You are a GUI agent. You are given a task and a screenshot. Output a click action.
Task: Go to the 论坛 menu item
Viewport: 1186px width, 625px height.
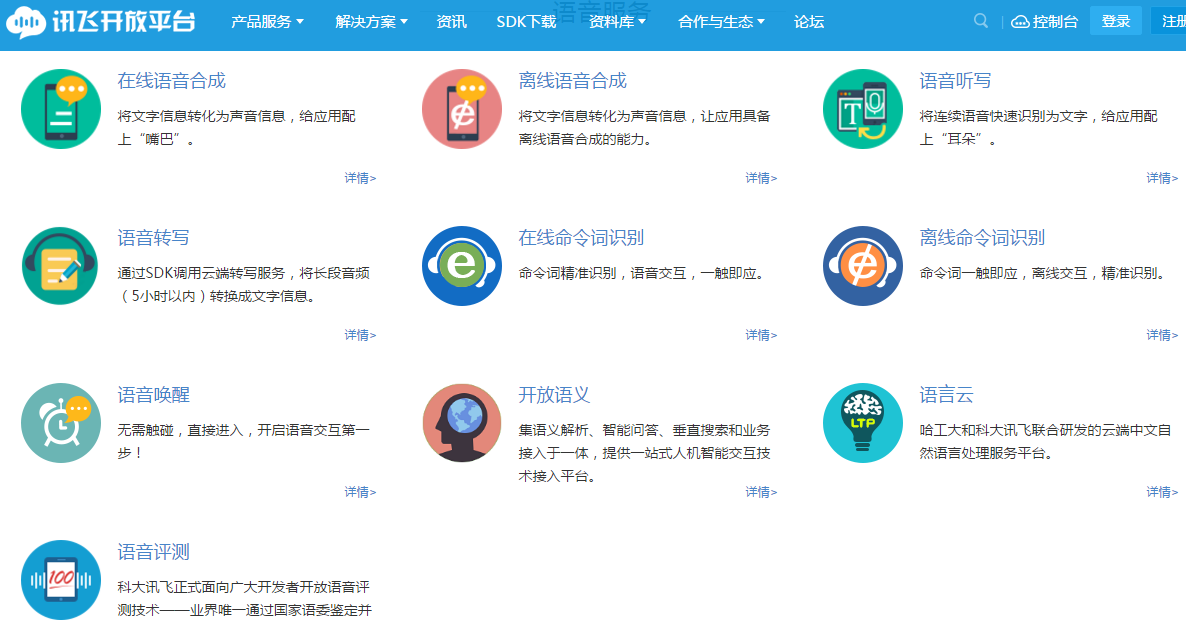click(x=809, y=22)
